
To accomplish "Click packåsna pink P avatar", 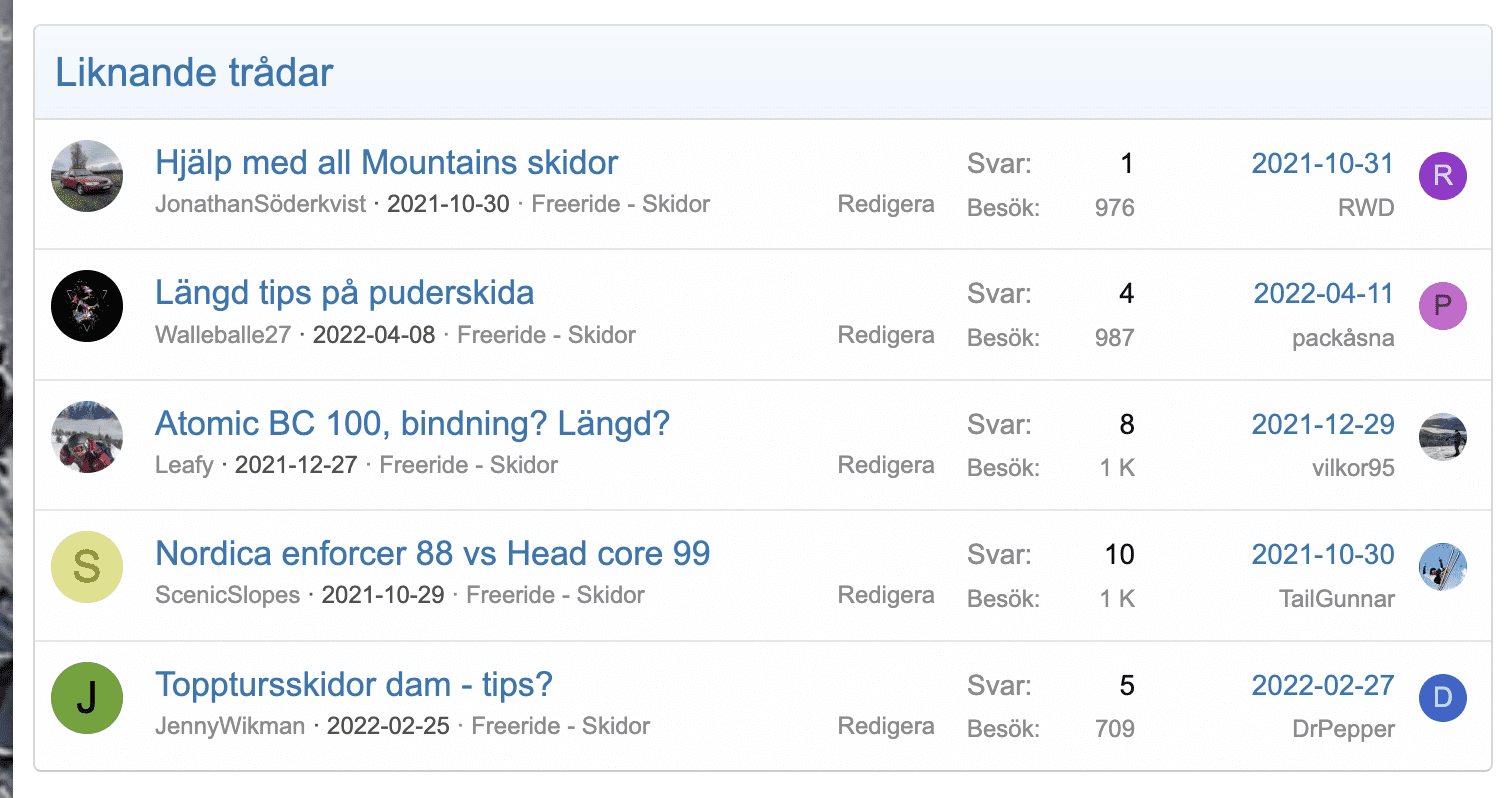I will (x=1442, y=306).
